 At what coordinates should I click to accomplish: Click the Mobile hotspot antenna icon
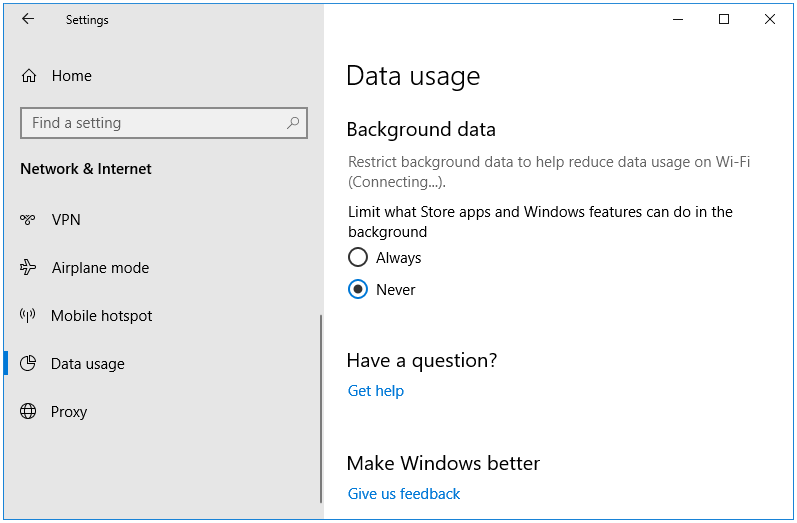pyautogui.click(x=27, y=315)
